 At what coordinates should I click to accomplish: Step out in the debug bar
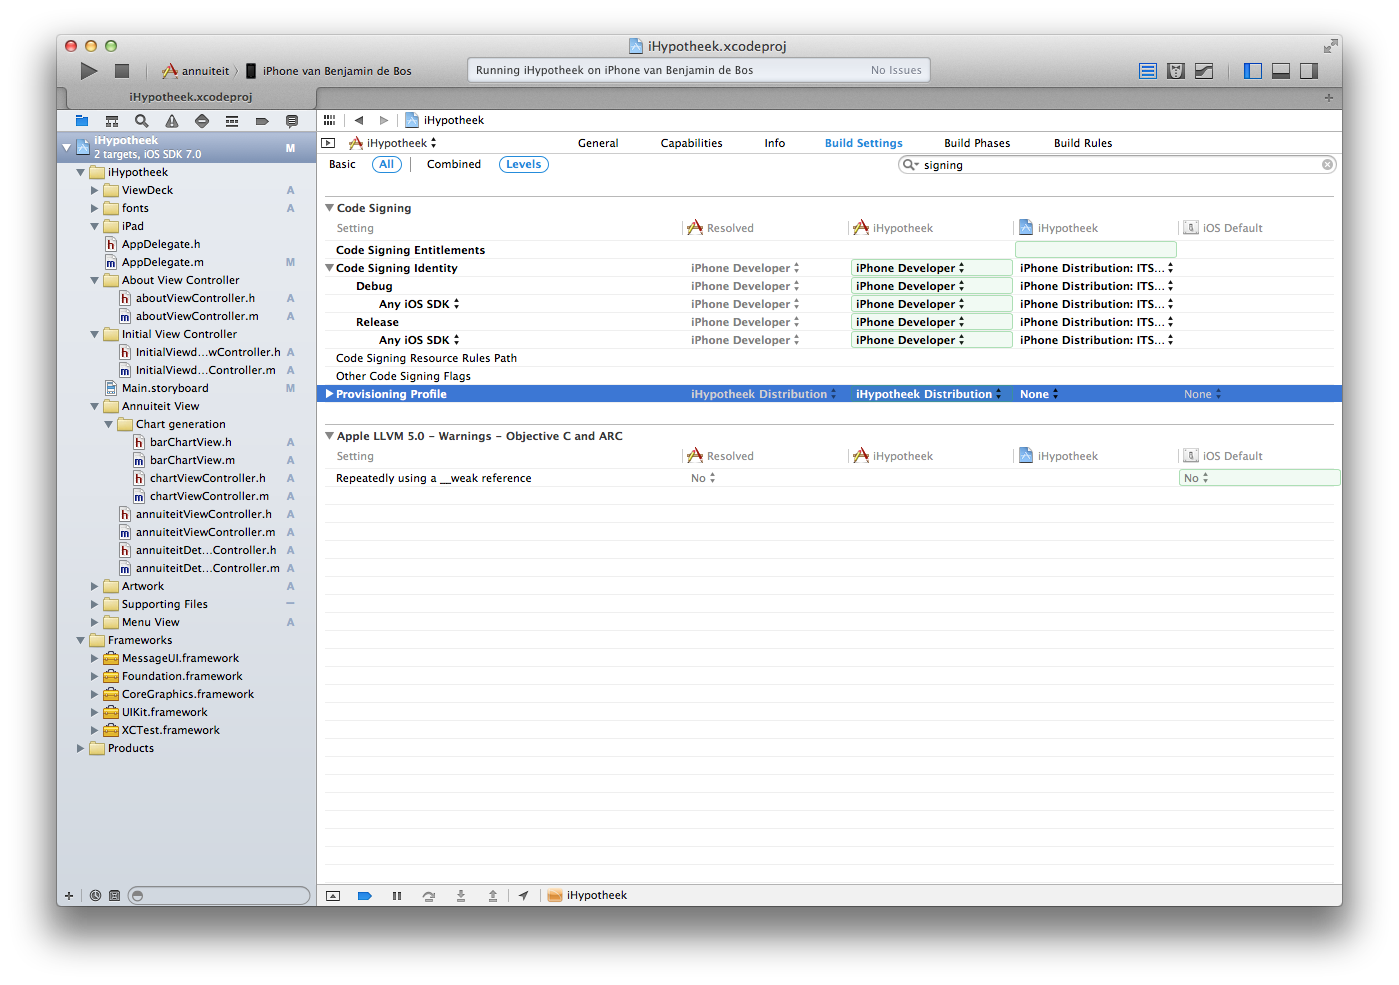[x=493, y=896]
